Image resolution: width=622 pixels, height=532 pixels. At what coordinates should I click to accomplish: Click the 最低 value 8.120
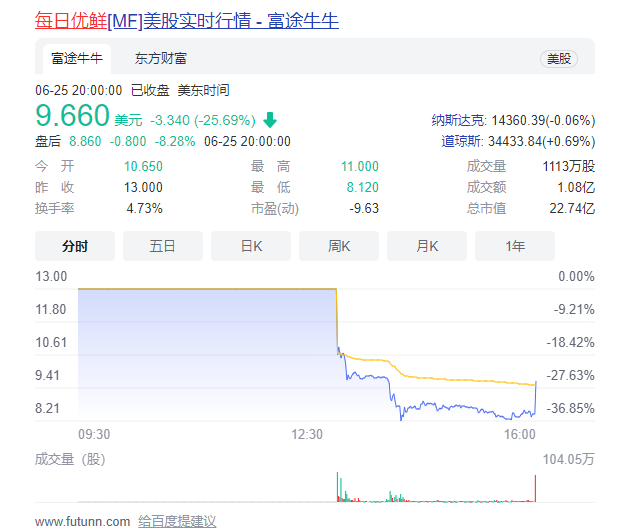click(x=363, y=187)
